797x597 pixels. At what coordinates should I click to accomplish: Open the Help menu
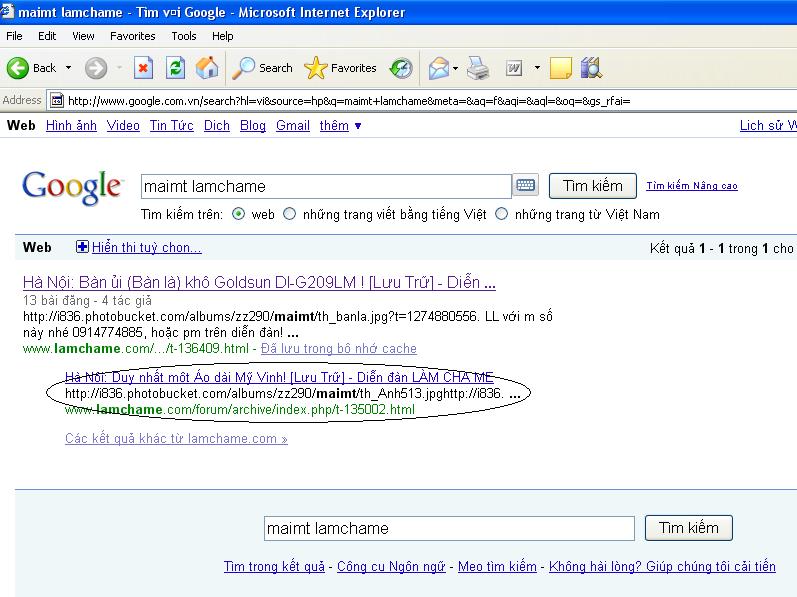tap(223, 36)
